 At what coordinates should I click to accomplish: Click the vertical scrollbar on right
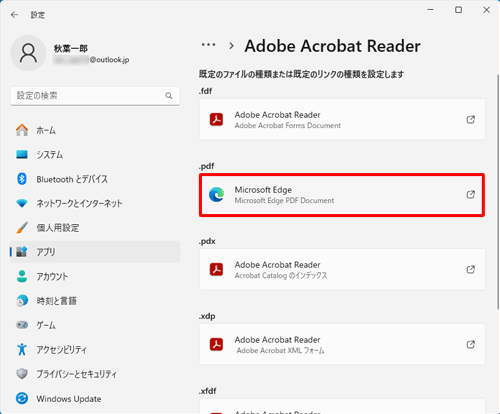(x=498, y=192)
